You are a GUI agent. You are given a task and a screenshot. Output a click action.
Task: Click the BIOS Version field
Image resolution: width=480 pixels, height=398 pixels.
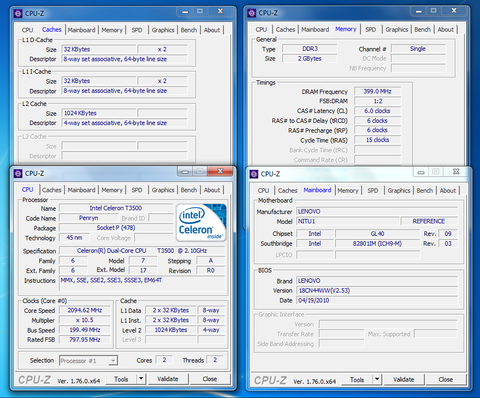click(377, 291)
